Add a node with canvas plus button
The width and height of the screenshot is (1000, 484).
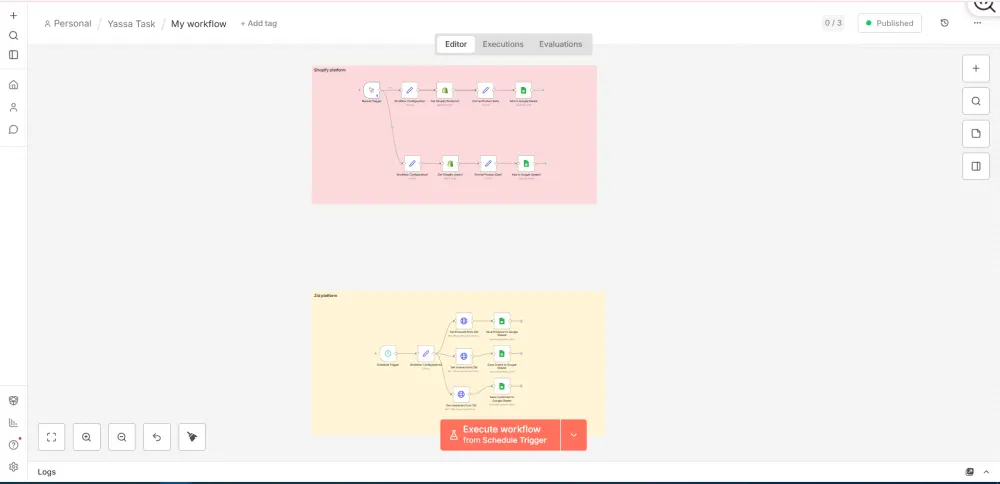click(976, 68)
